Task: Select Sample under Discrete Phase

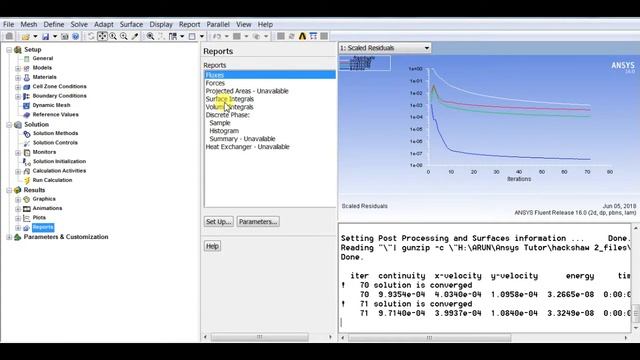Action: (x=220, y=123)
